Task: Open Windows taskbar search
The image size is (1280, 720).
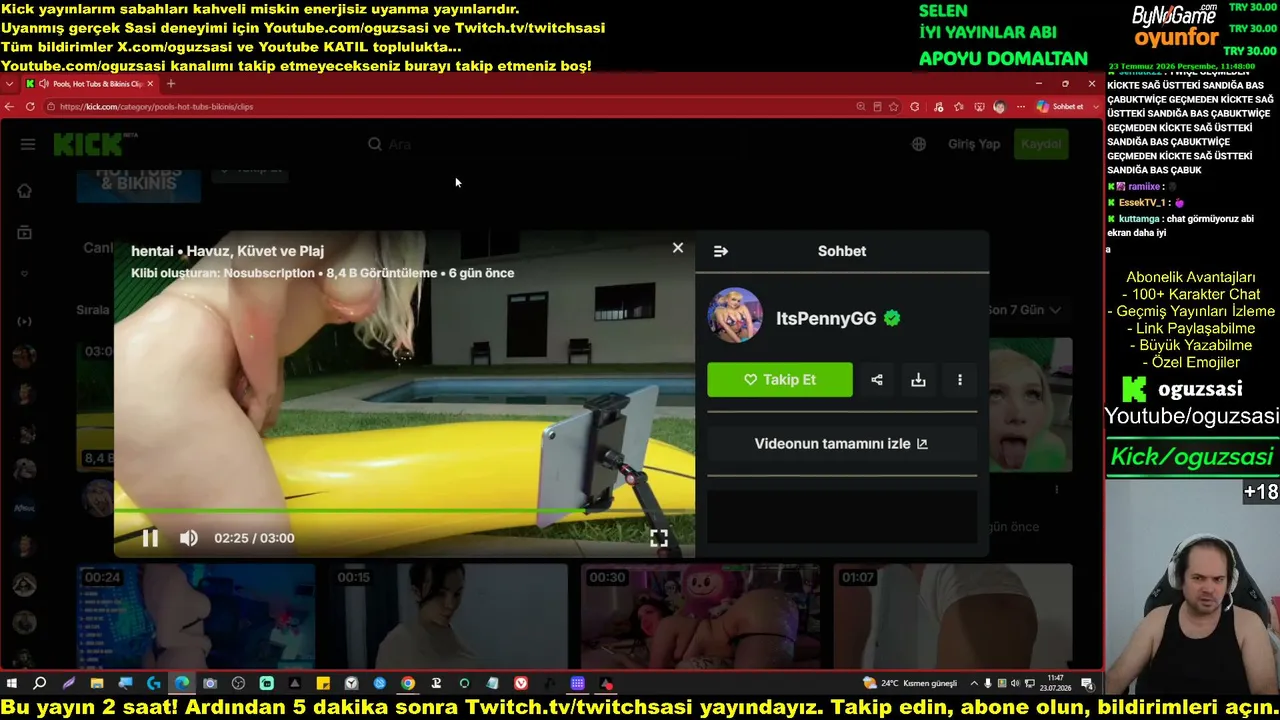Action: (x=40, y=684)
